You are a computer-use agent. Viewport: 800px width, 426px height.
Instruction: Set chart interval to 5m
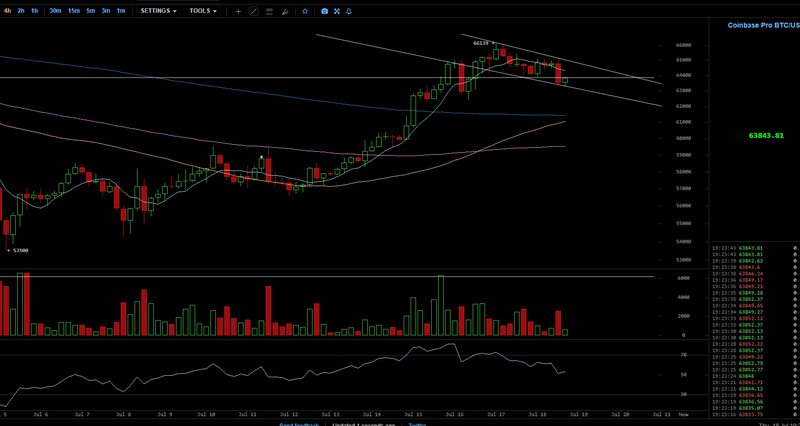pyautogui.click(x=90, y=11)
